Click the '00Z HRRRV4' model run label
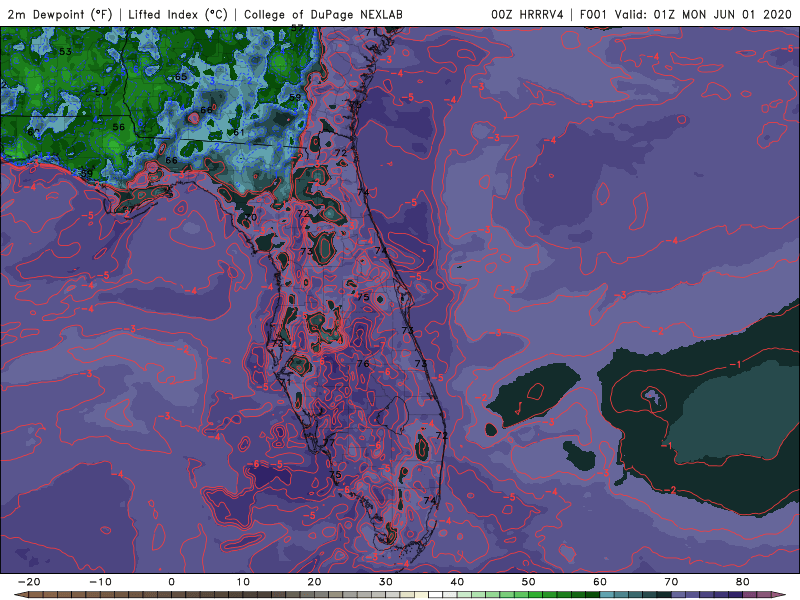Image resolution: width=800 pixels, height=600 pixels. [527, 14]
